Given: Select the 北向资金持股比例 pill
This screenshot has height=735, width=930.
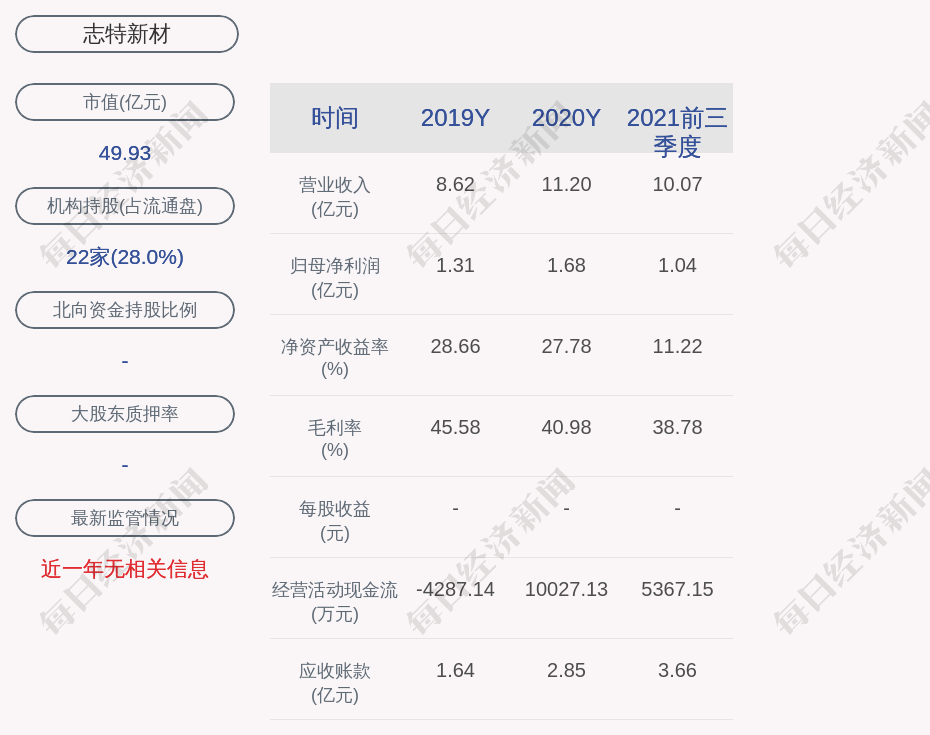Looking at the screenshot, I should (x=125, y=310).
